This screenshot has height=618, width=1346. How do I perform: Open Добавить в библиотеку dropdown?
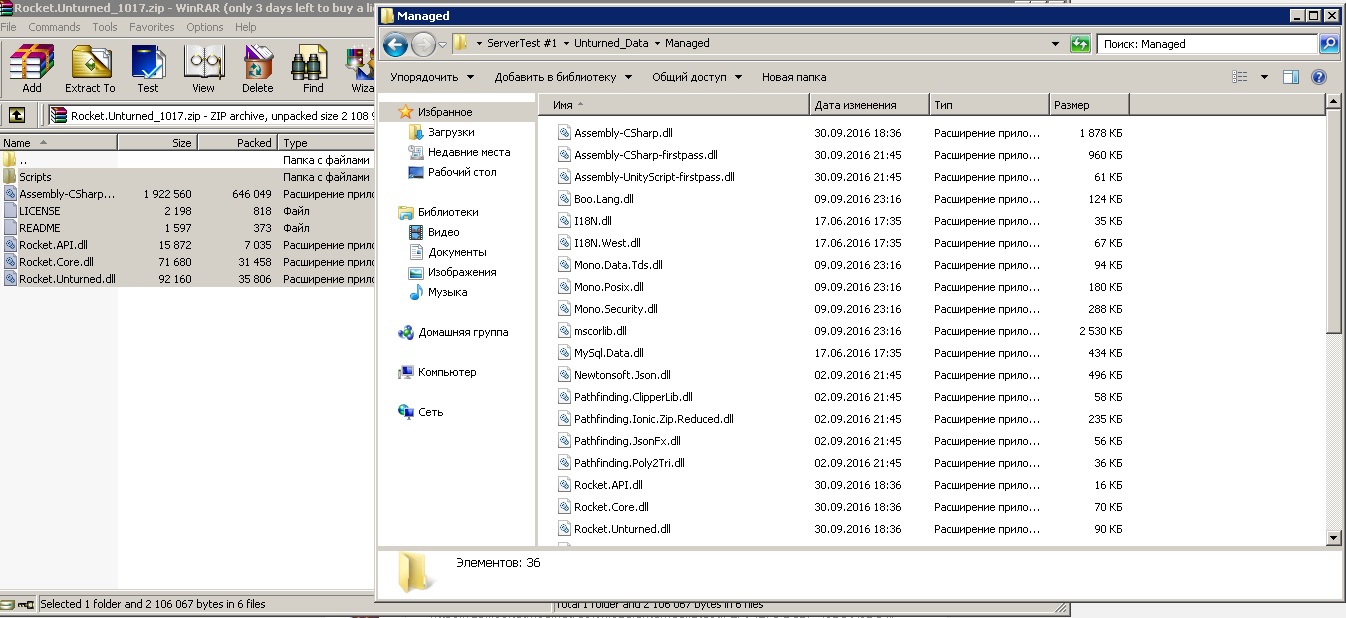point(563,77)
